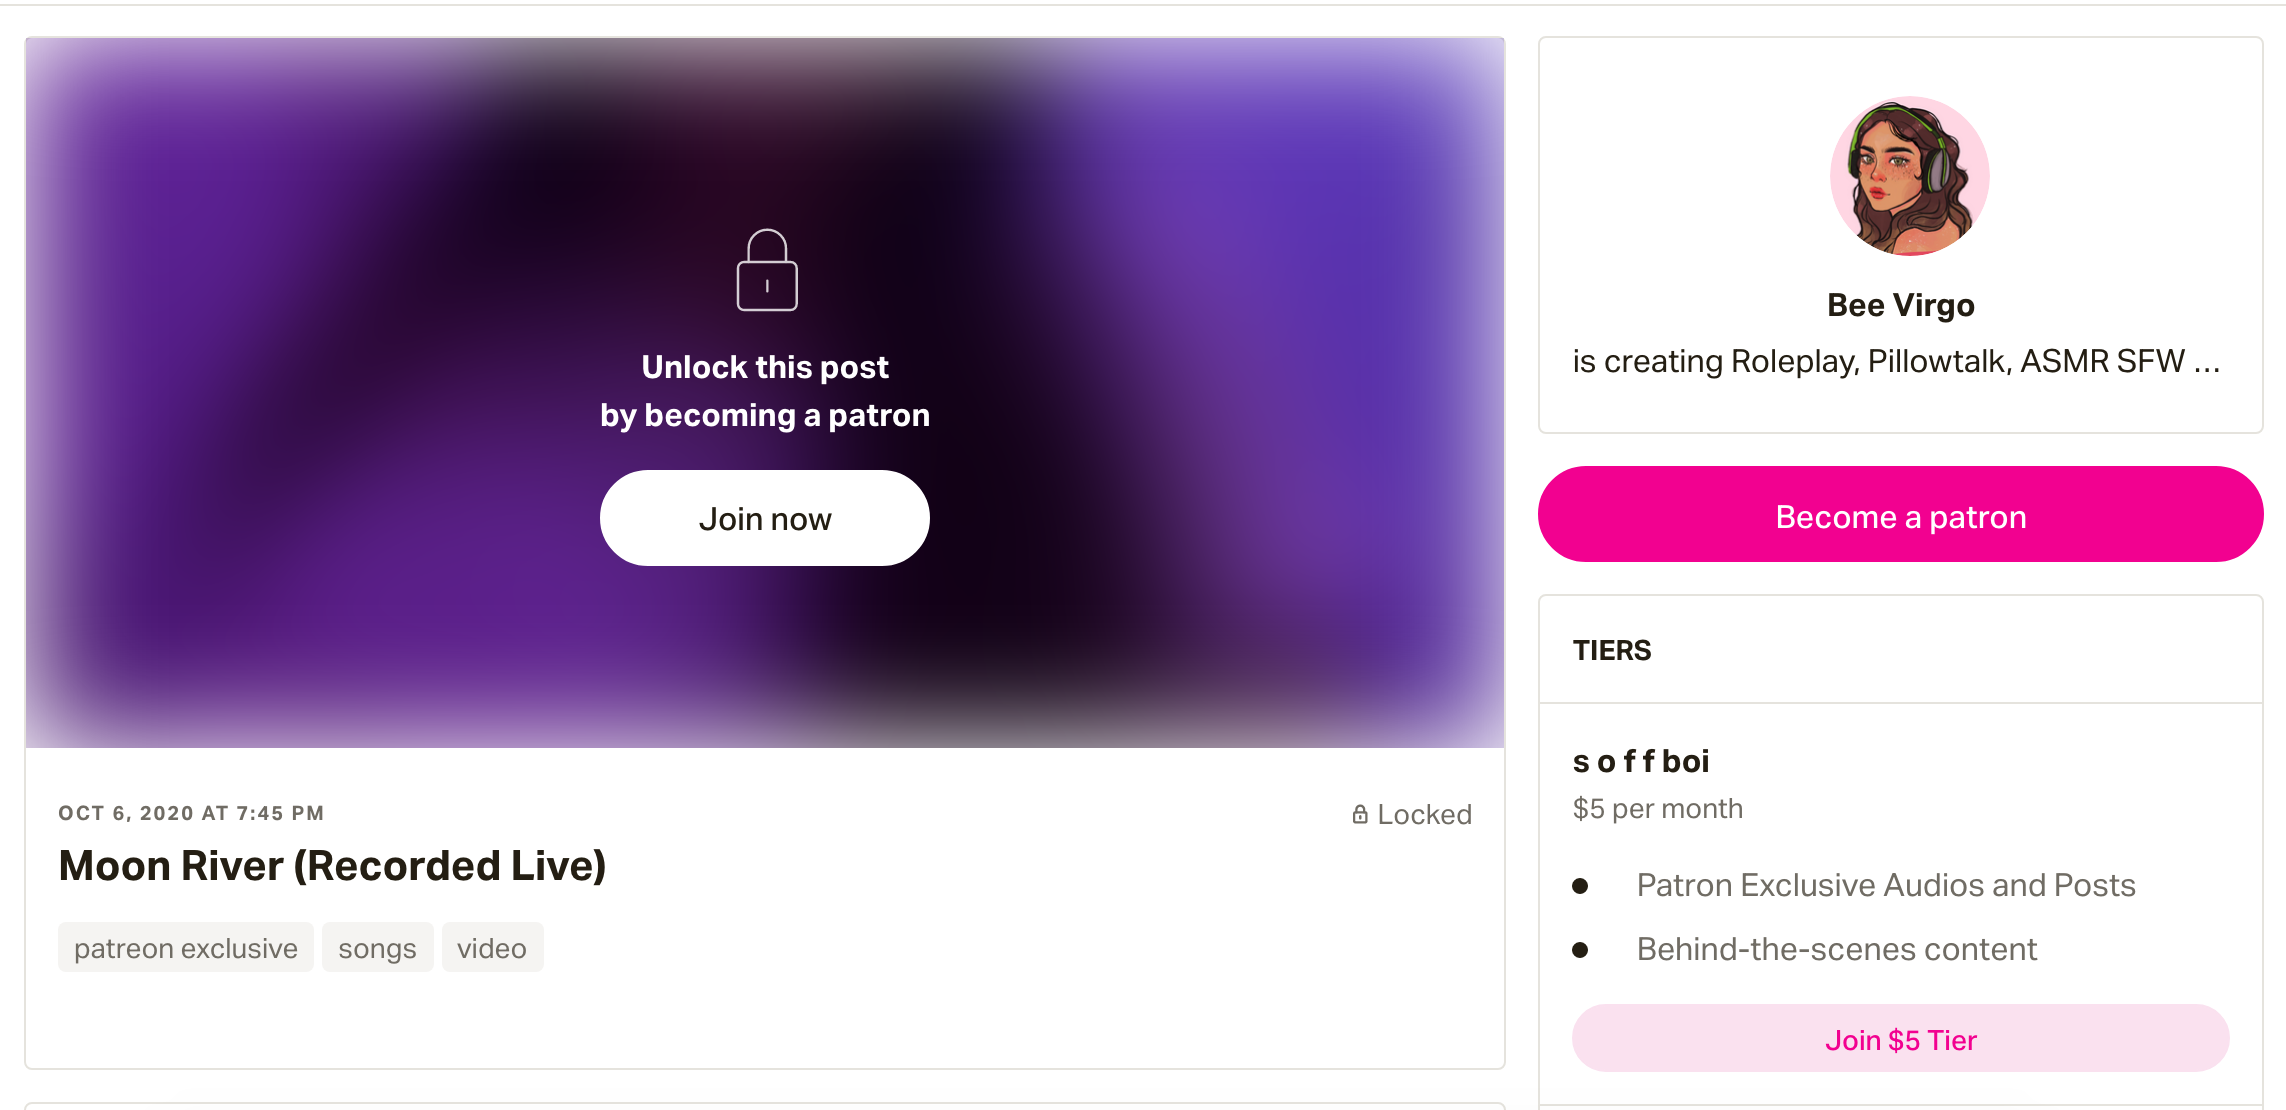This screenshot has height=1110, width=2286.
Task: Click the TIERS section heading
Action: (x=1612, y=650)
